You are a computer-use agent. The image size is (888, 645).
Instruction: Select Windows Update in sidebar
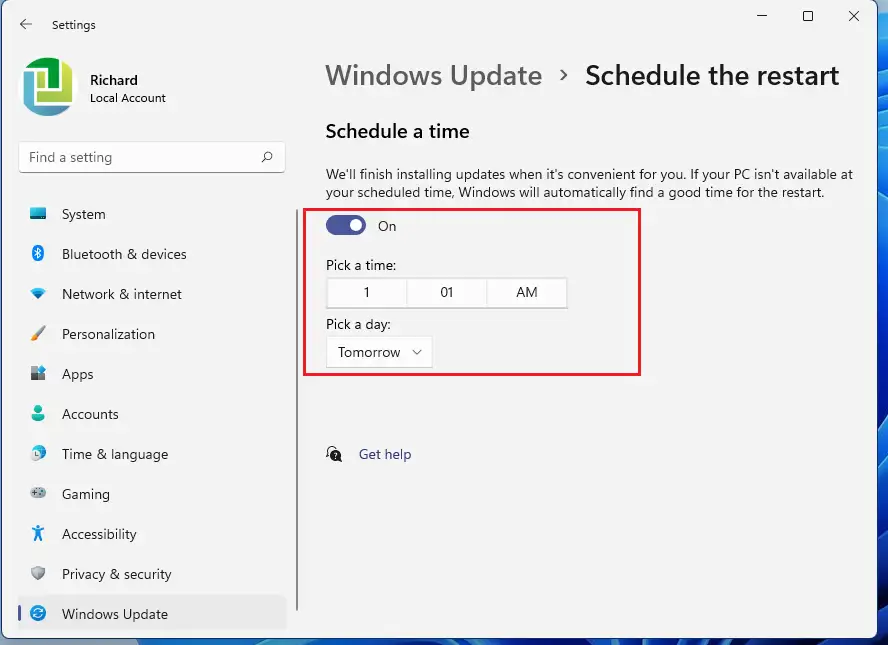pos(152,614)
